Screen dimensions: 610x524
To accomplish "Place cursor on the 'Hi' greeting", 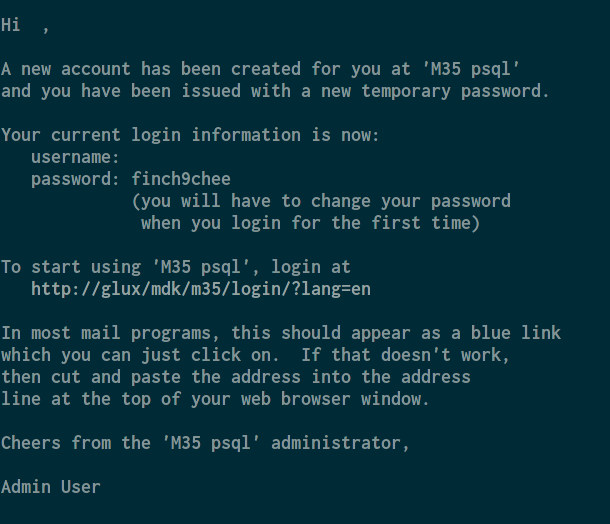I will (x=11, y=25).
